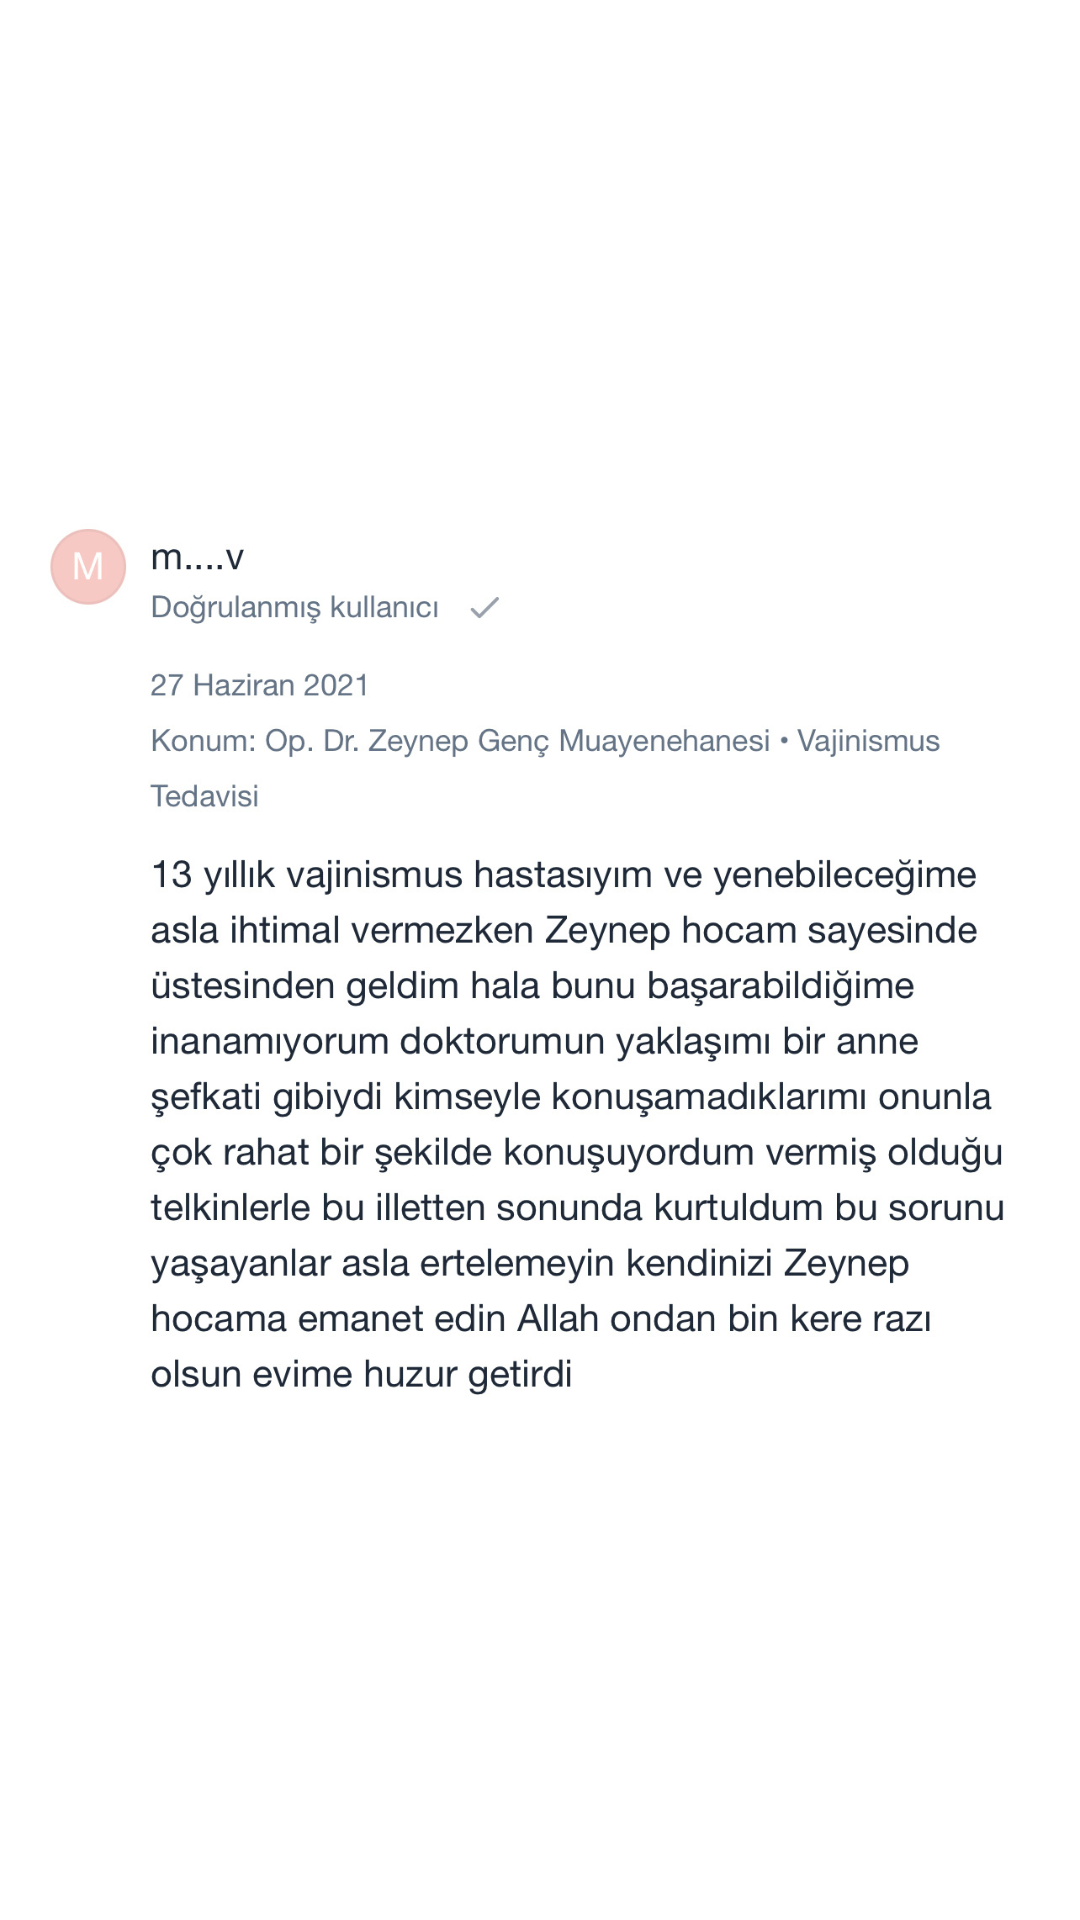Click review line starting 'üstesinden geldim'
The width and height of the screenshot is (1080, 1920).
click(x=532, y=986)
